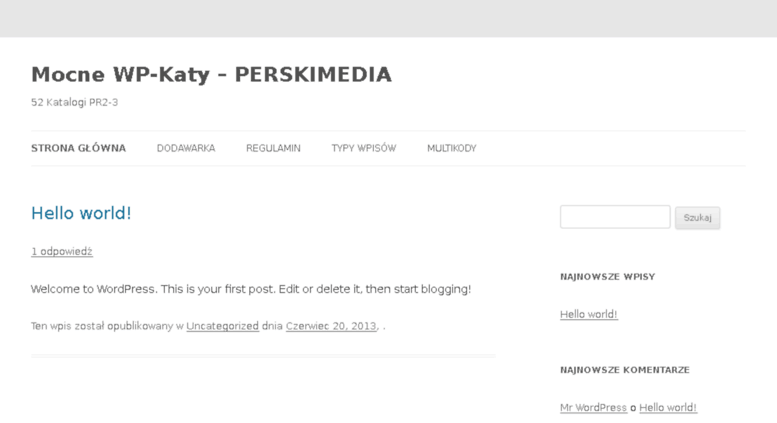777x423 pixels.
Task: View the 1 odpowiedź comments link
Action: click(x=61, y=252)
